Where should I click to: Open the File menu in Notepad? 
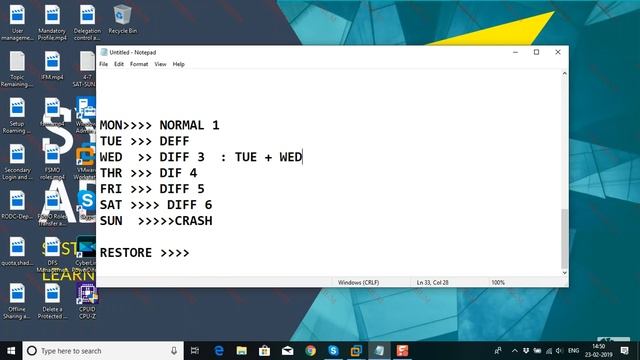(x=103, y=64)
